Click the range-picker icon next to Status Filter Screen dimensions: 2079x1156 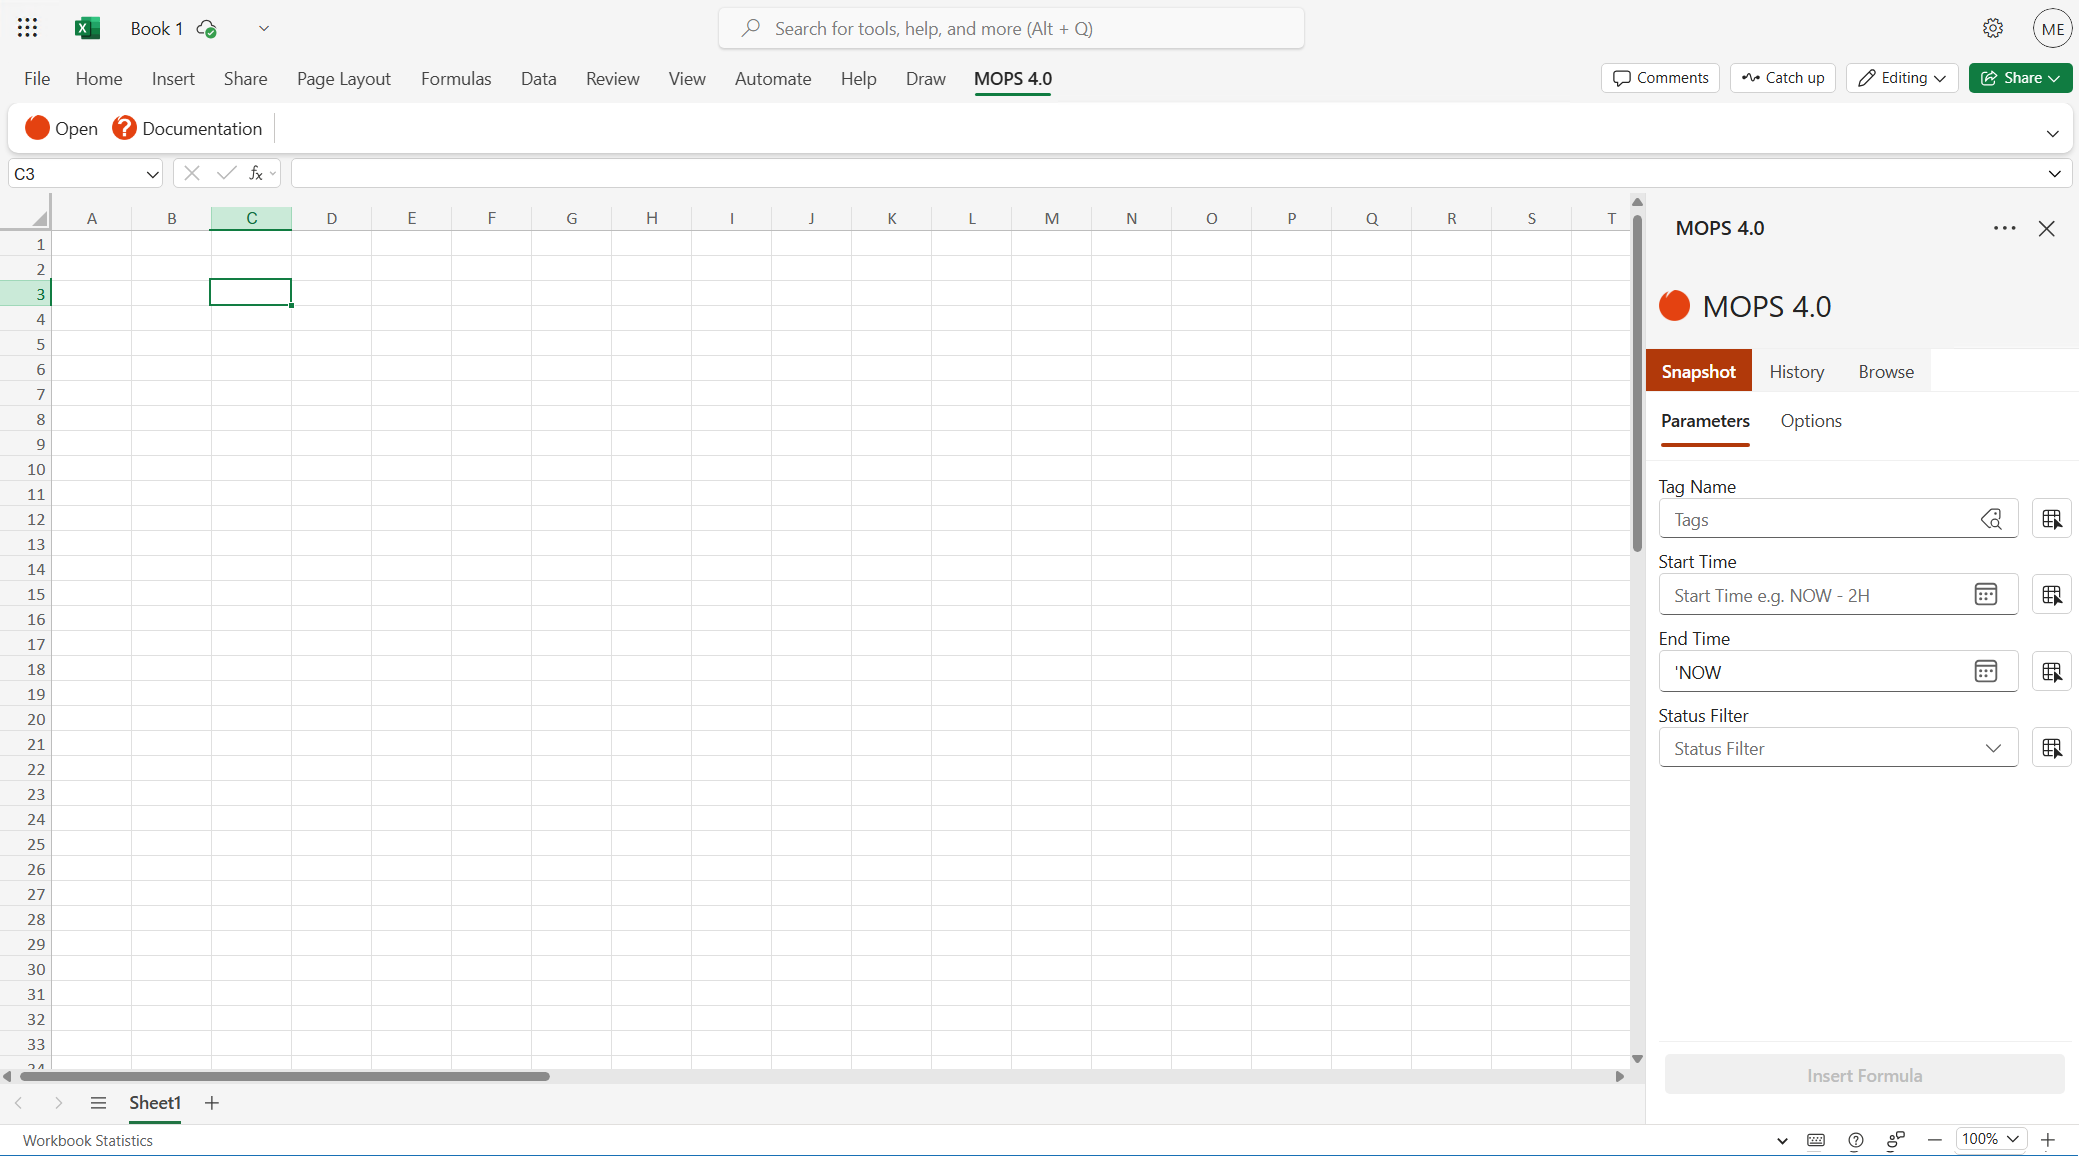tap(2053, 747)
